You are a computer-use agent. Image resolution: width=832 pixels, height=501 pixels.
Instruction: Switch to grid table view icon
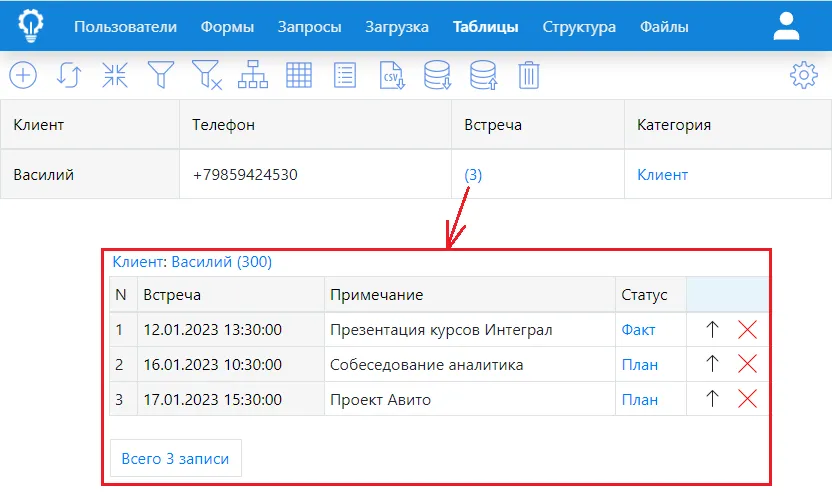tap(299, 75)
